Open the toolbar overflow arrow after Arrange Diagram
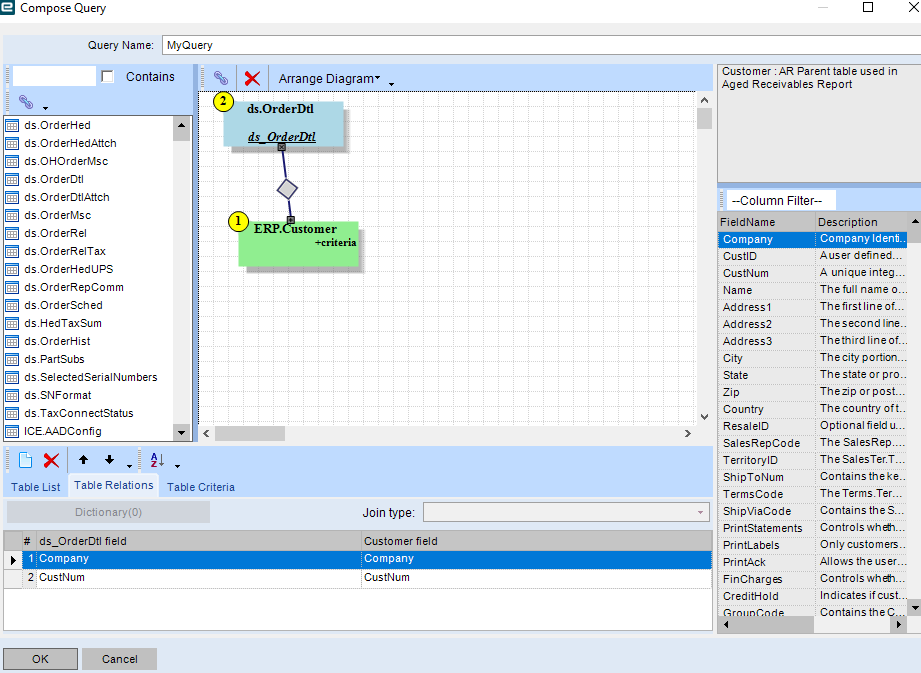 click(391, 85)
